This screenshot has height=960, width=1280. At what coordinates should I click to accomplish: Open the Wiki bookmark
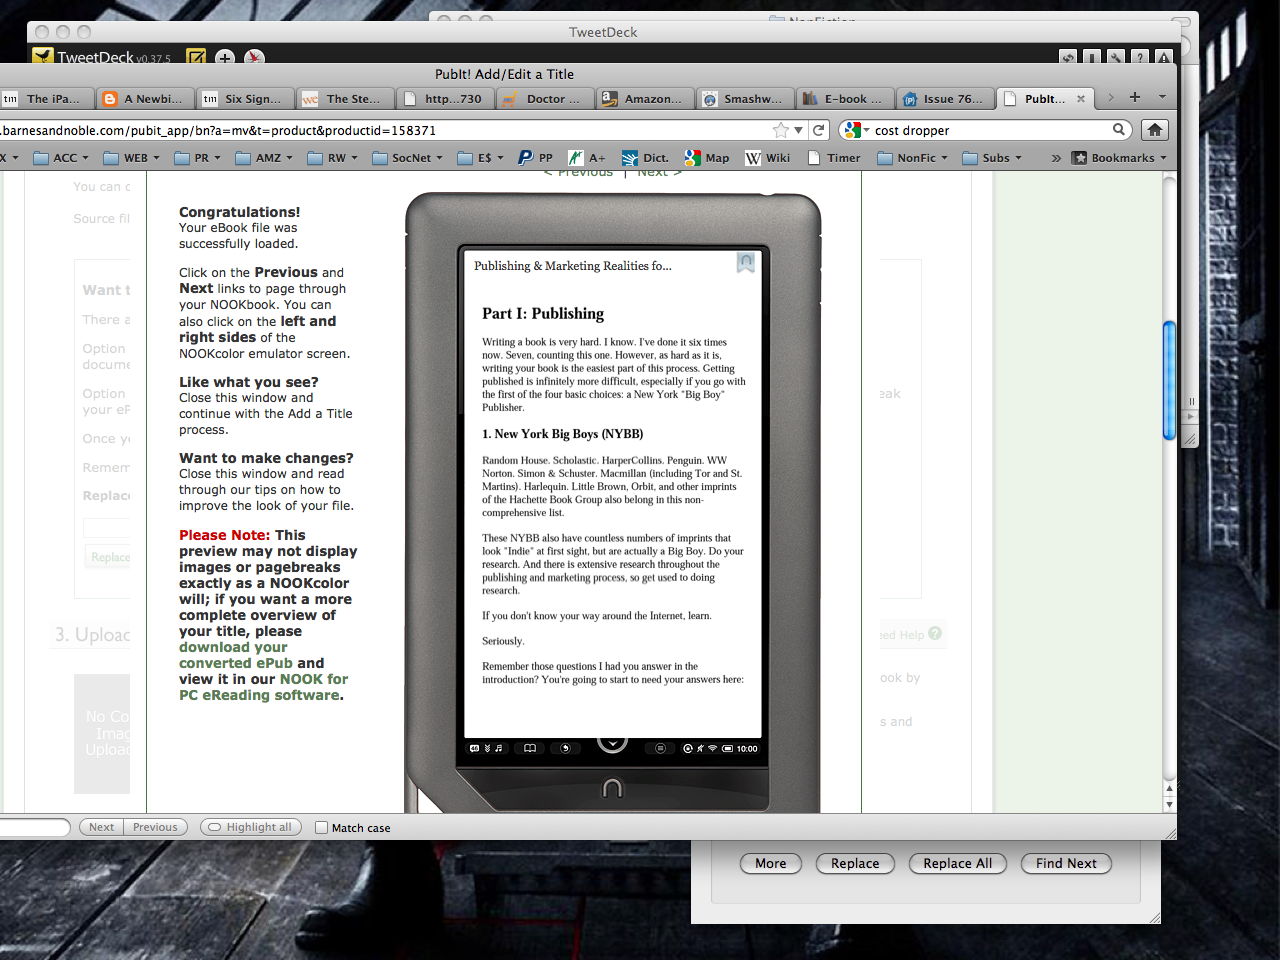tap(767, 158)
